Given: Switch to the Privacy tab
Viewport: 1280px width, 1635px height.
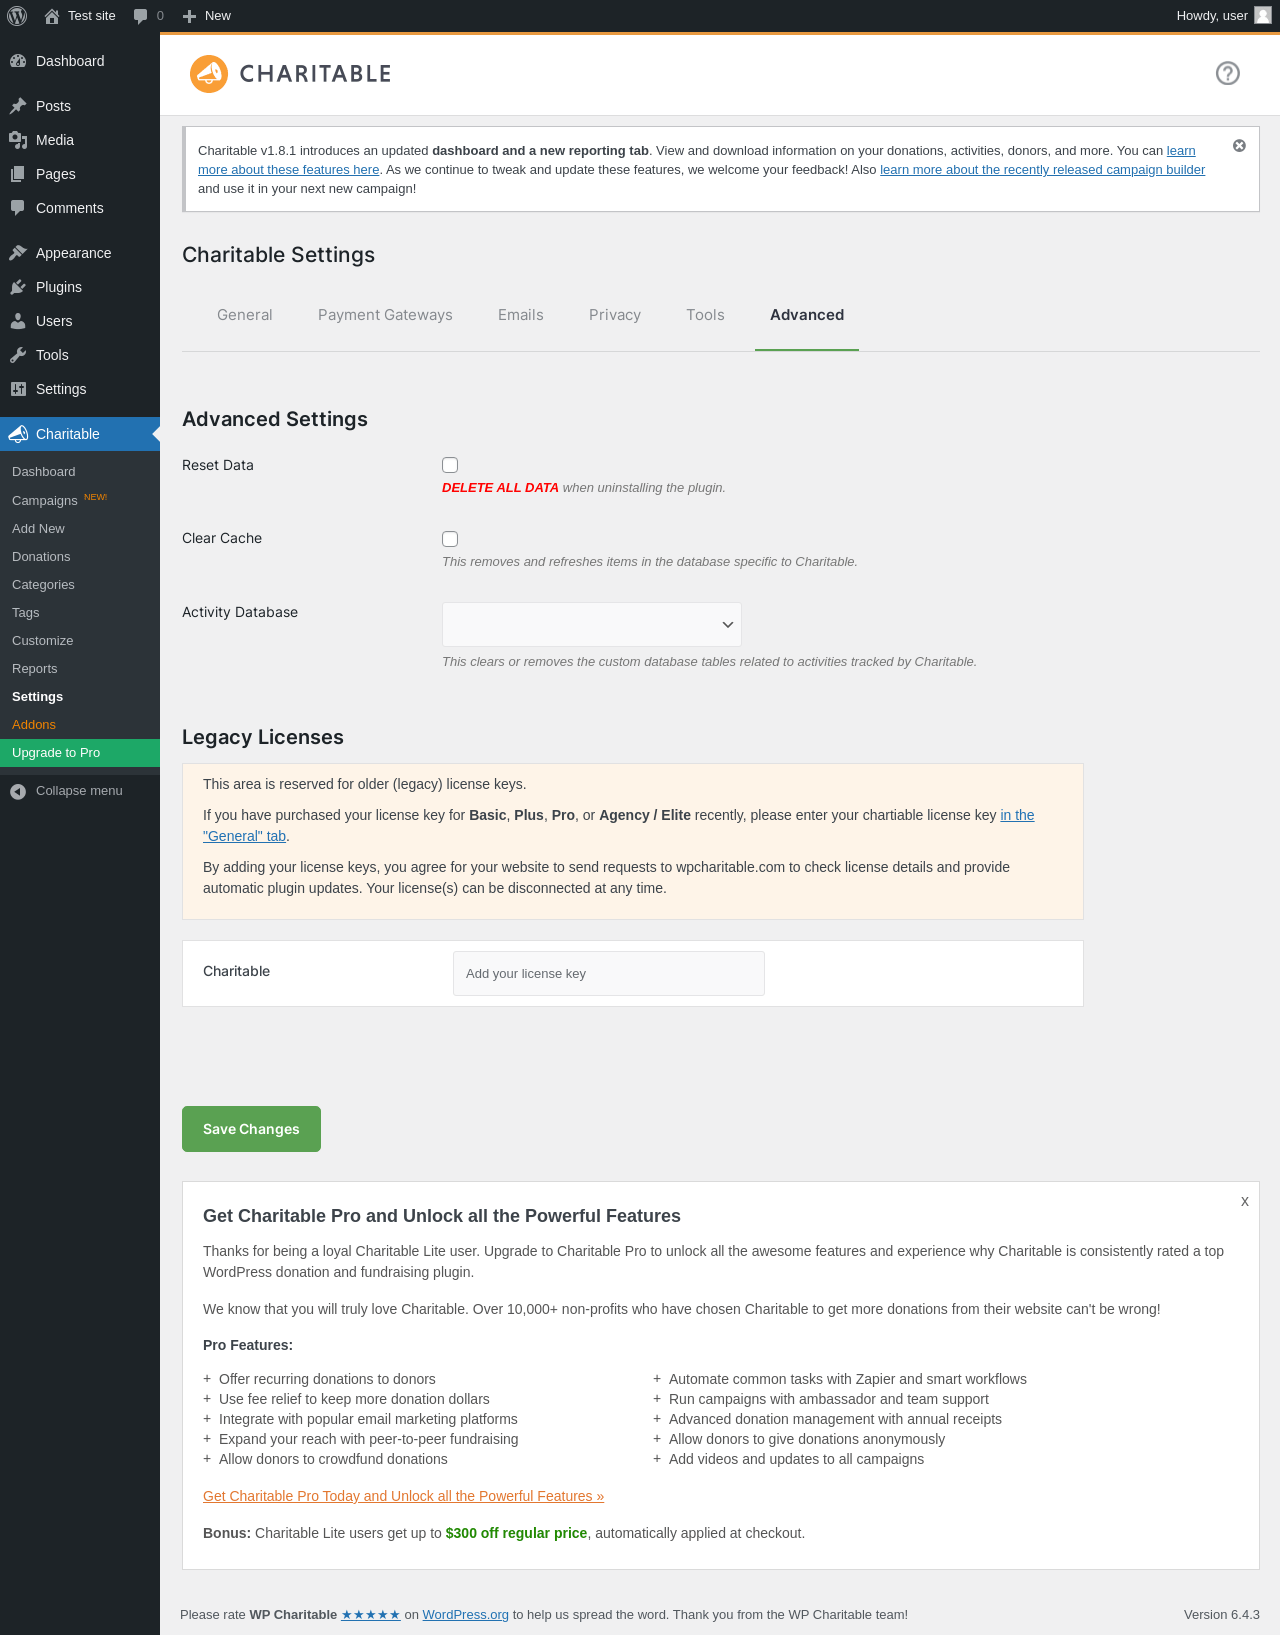Looking at the screenshot, I should 615,315.
